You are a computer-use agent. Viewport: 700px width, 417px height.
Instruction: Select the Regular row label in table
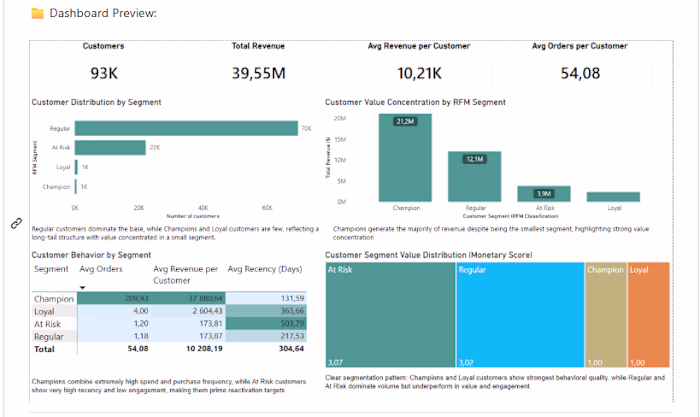tap(49, 336)
